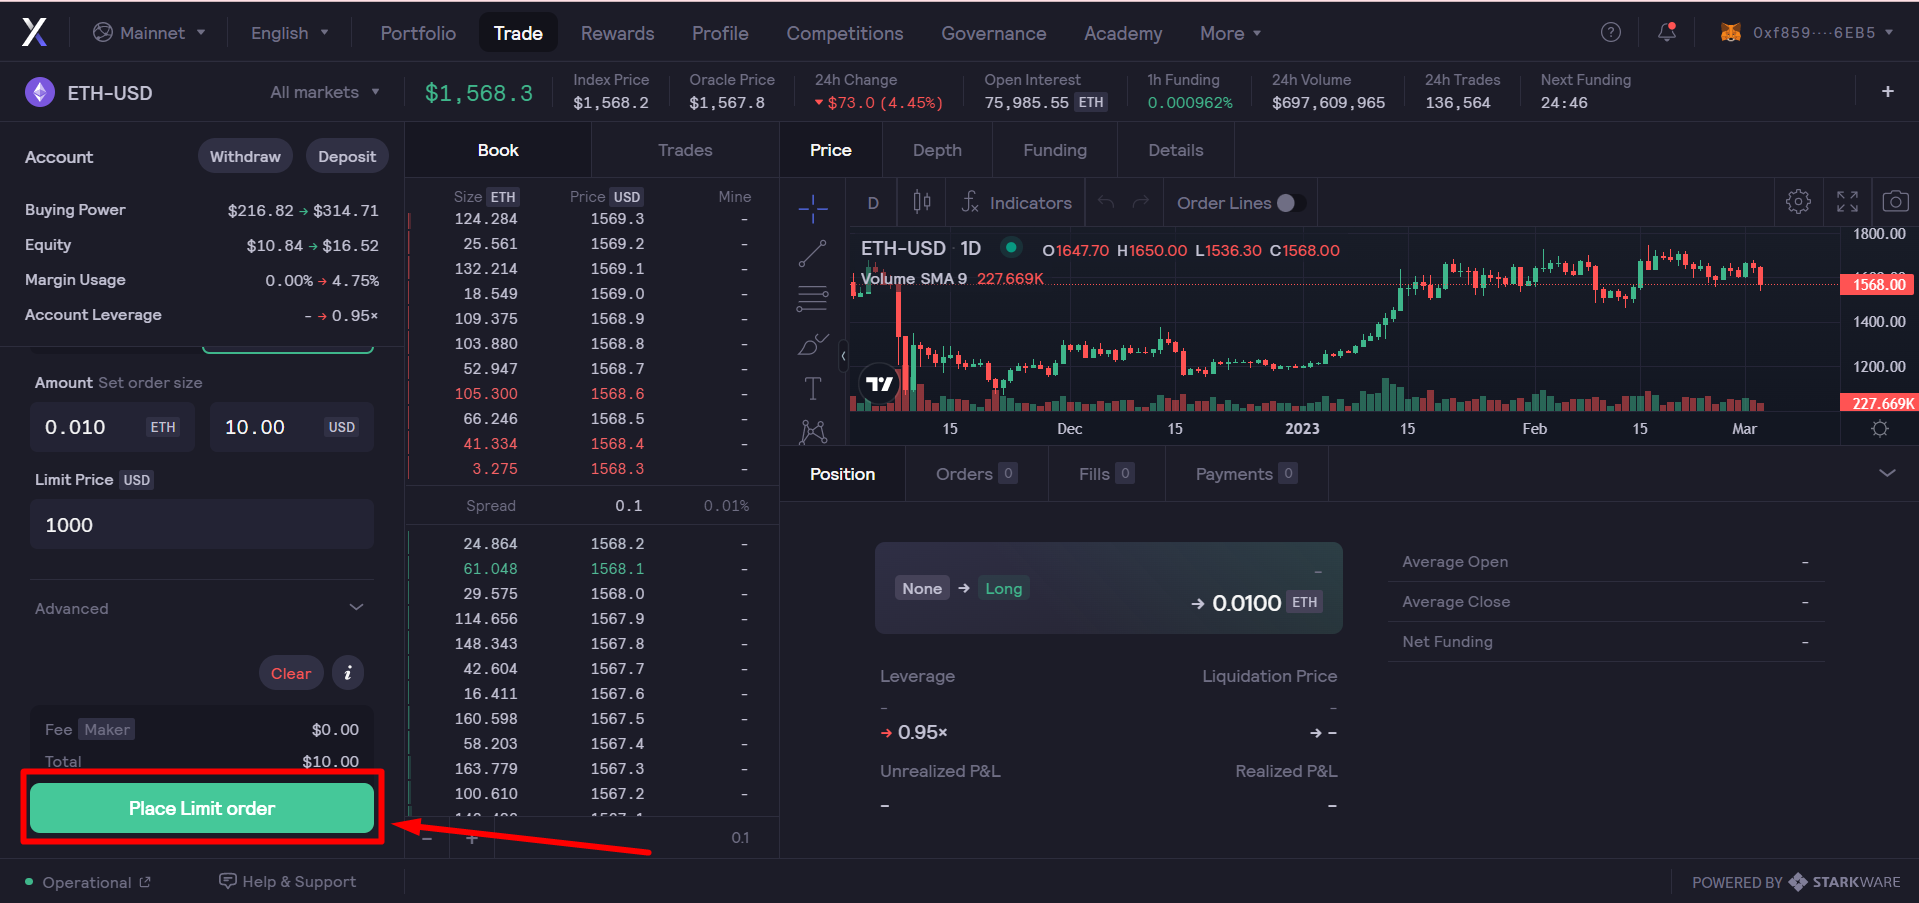Clear the order form
The height and width of the screenshot is (903, 1919).
291,673
